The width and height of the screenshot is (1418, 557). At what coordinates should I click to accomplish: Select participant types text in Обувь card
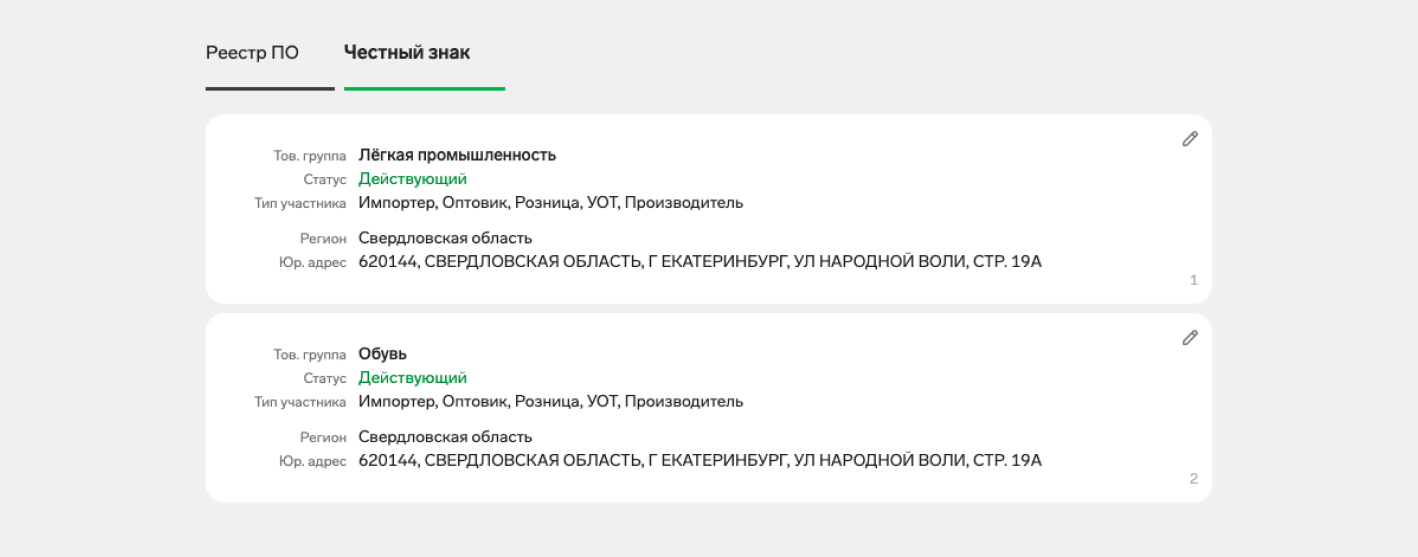tap(551, 402)
